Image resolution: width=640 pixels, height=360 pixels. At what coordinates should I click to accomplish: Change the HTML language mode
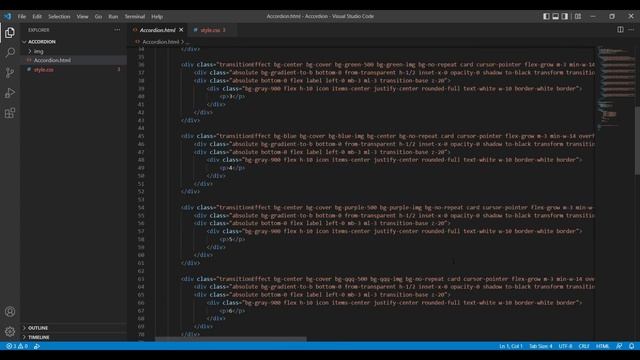tap(602, 346)
